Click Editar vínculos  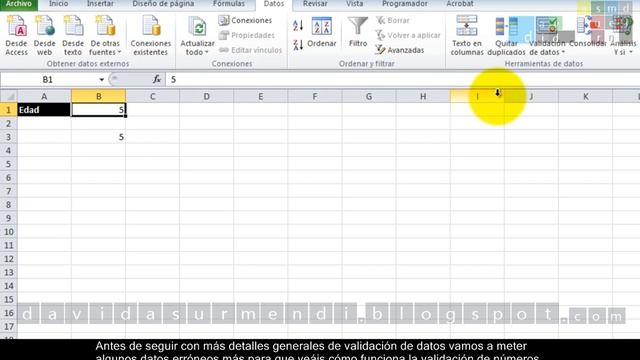pyautogui.click(x=251, y=50)
